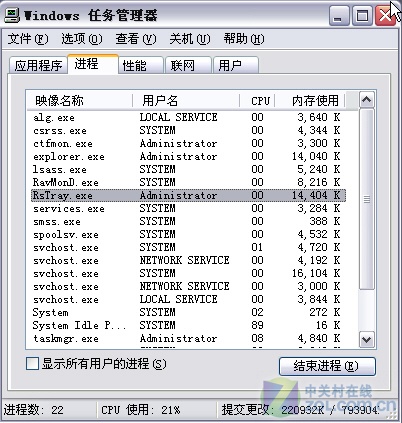Screen dimensions: 402x423
Task: Click the scrollbar up arrow
Action: [x=367, y=100]
